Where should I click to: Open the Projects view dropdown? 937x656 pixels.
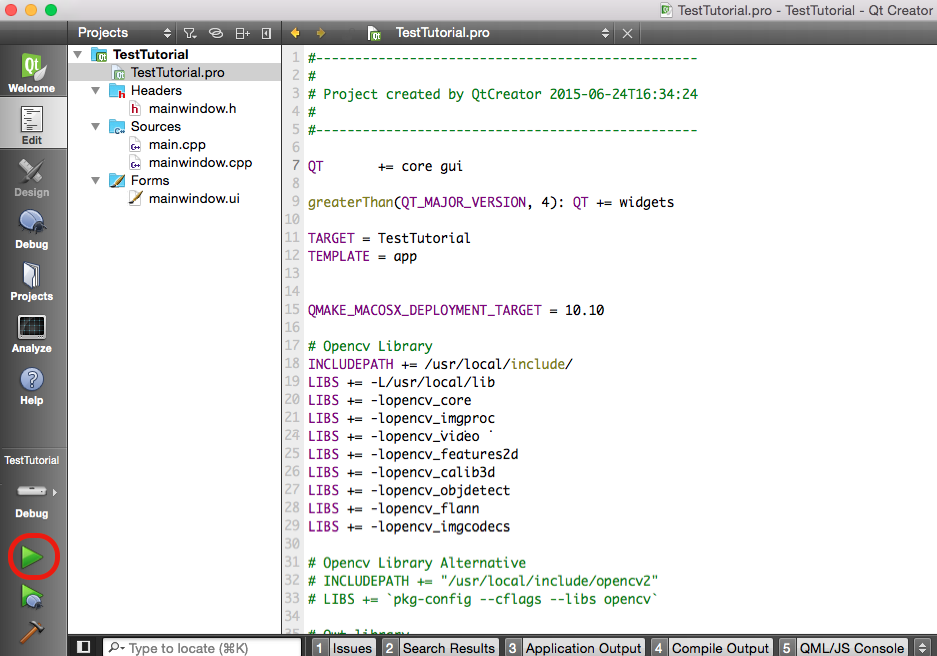[124, 33]
